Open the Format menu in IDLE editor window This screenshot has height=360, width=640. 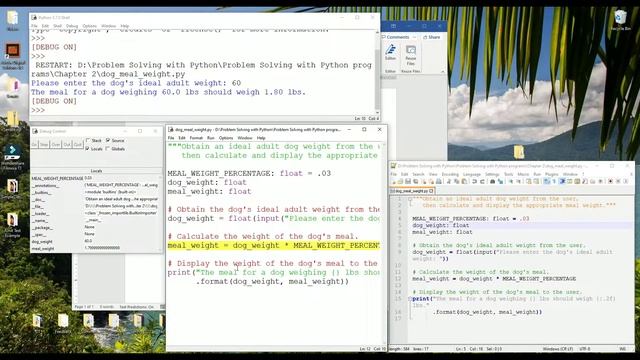196,138
